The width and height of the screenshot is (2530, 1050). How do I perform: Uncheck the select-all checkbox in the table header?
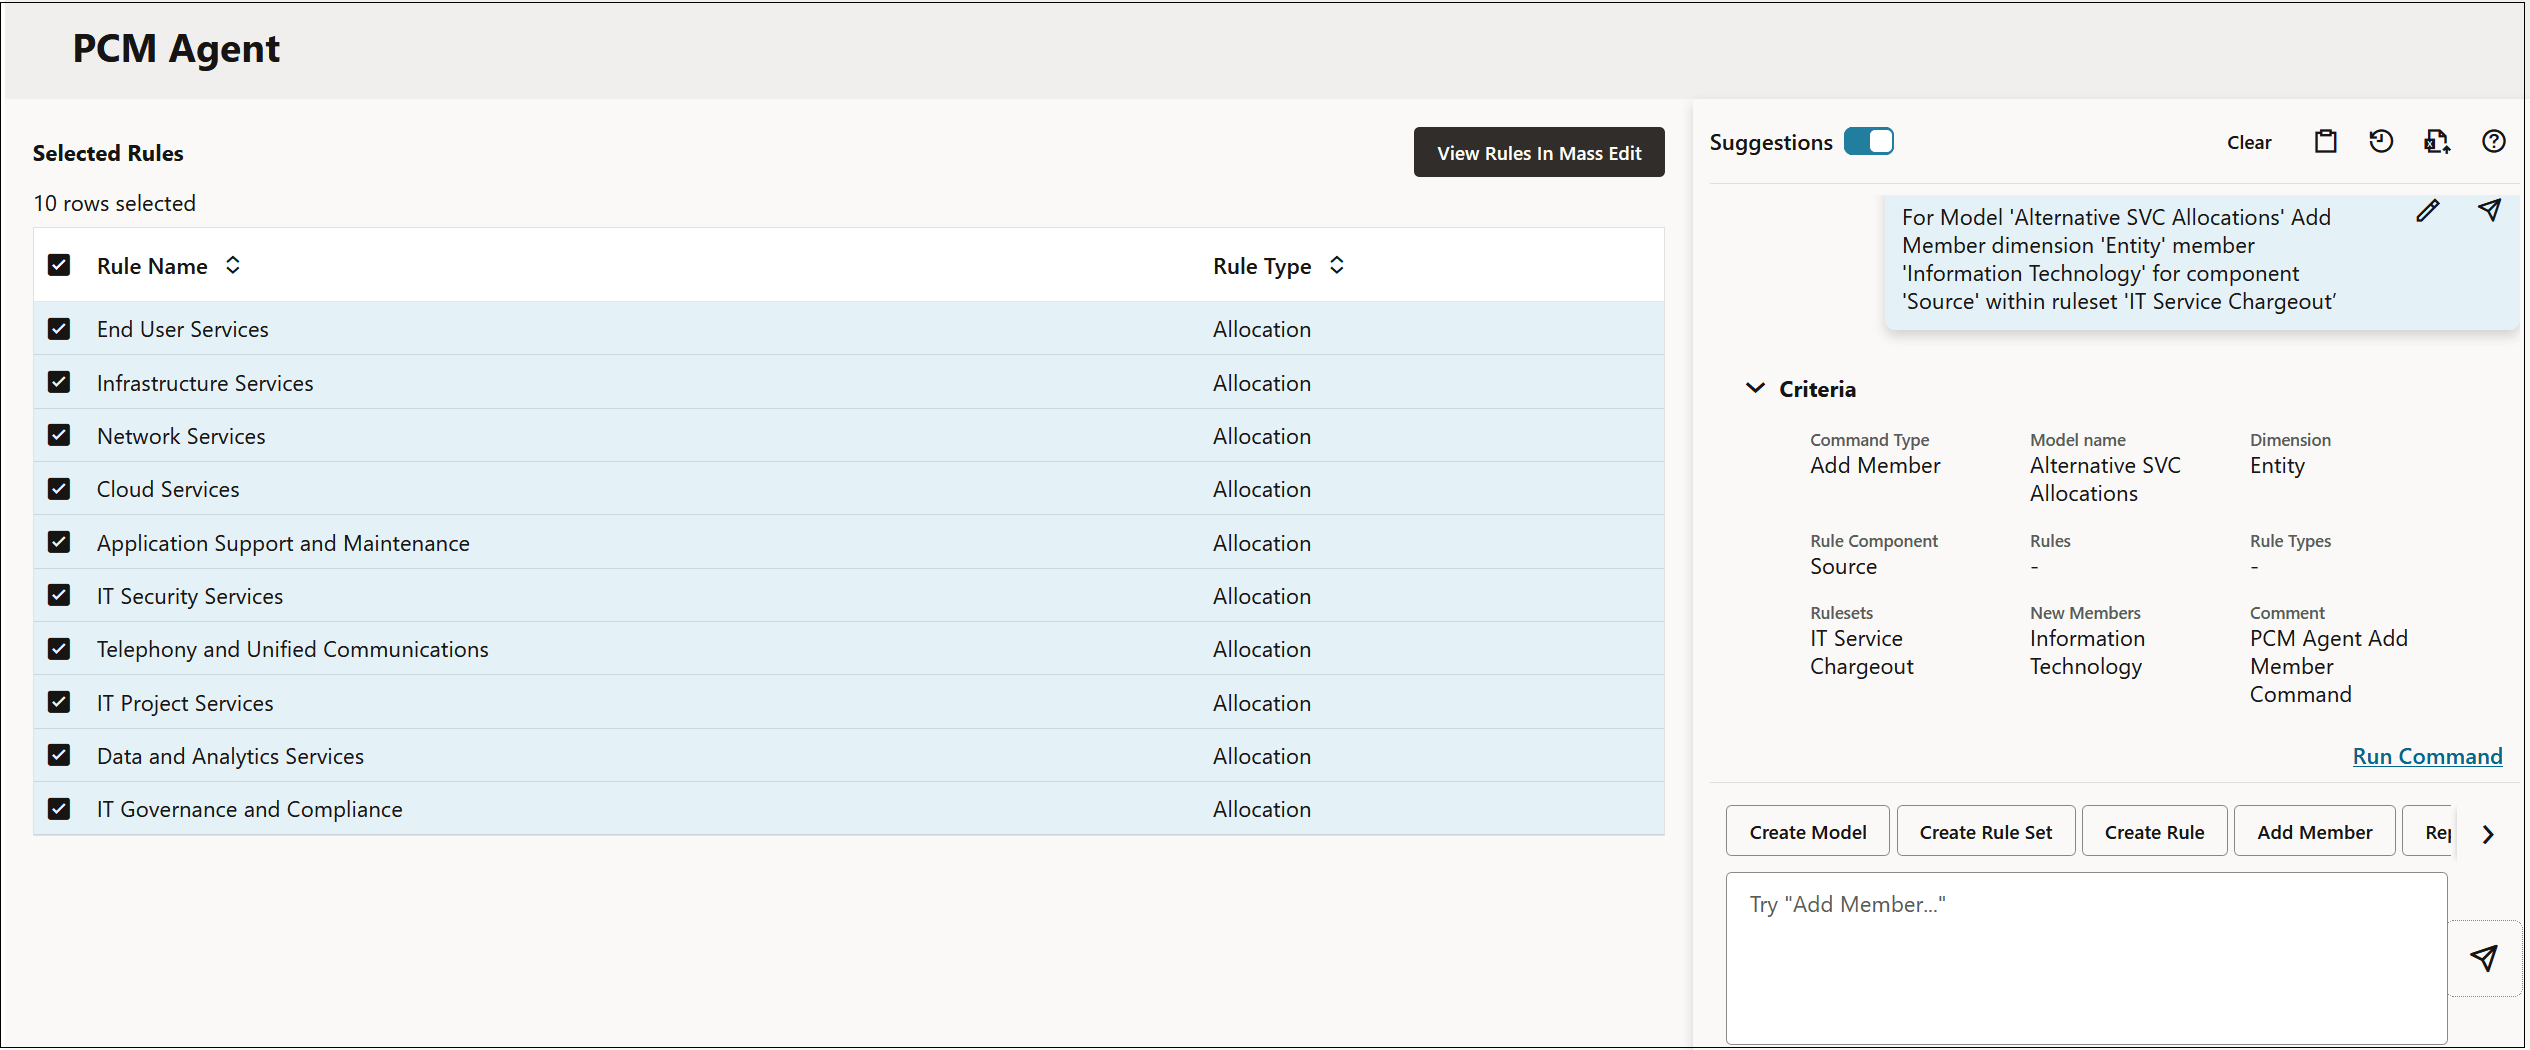click(60, 265)
